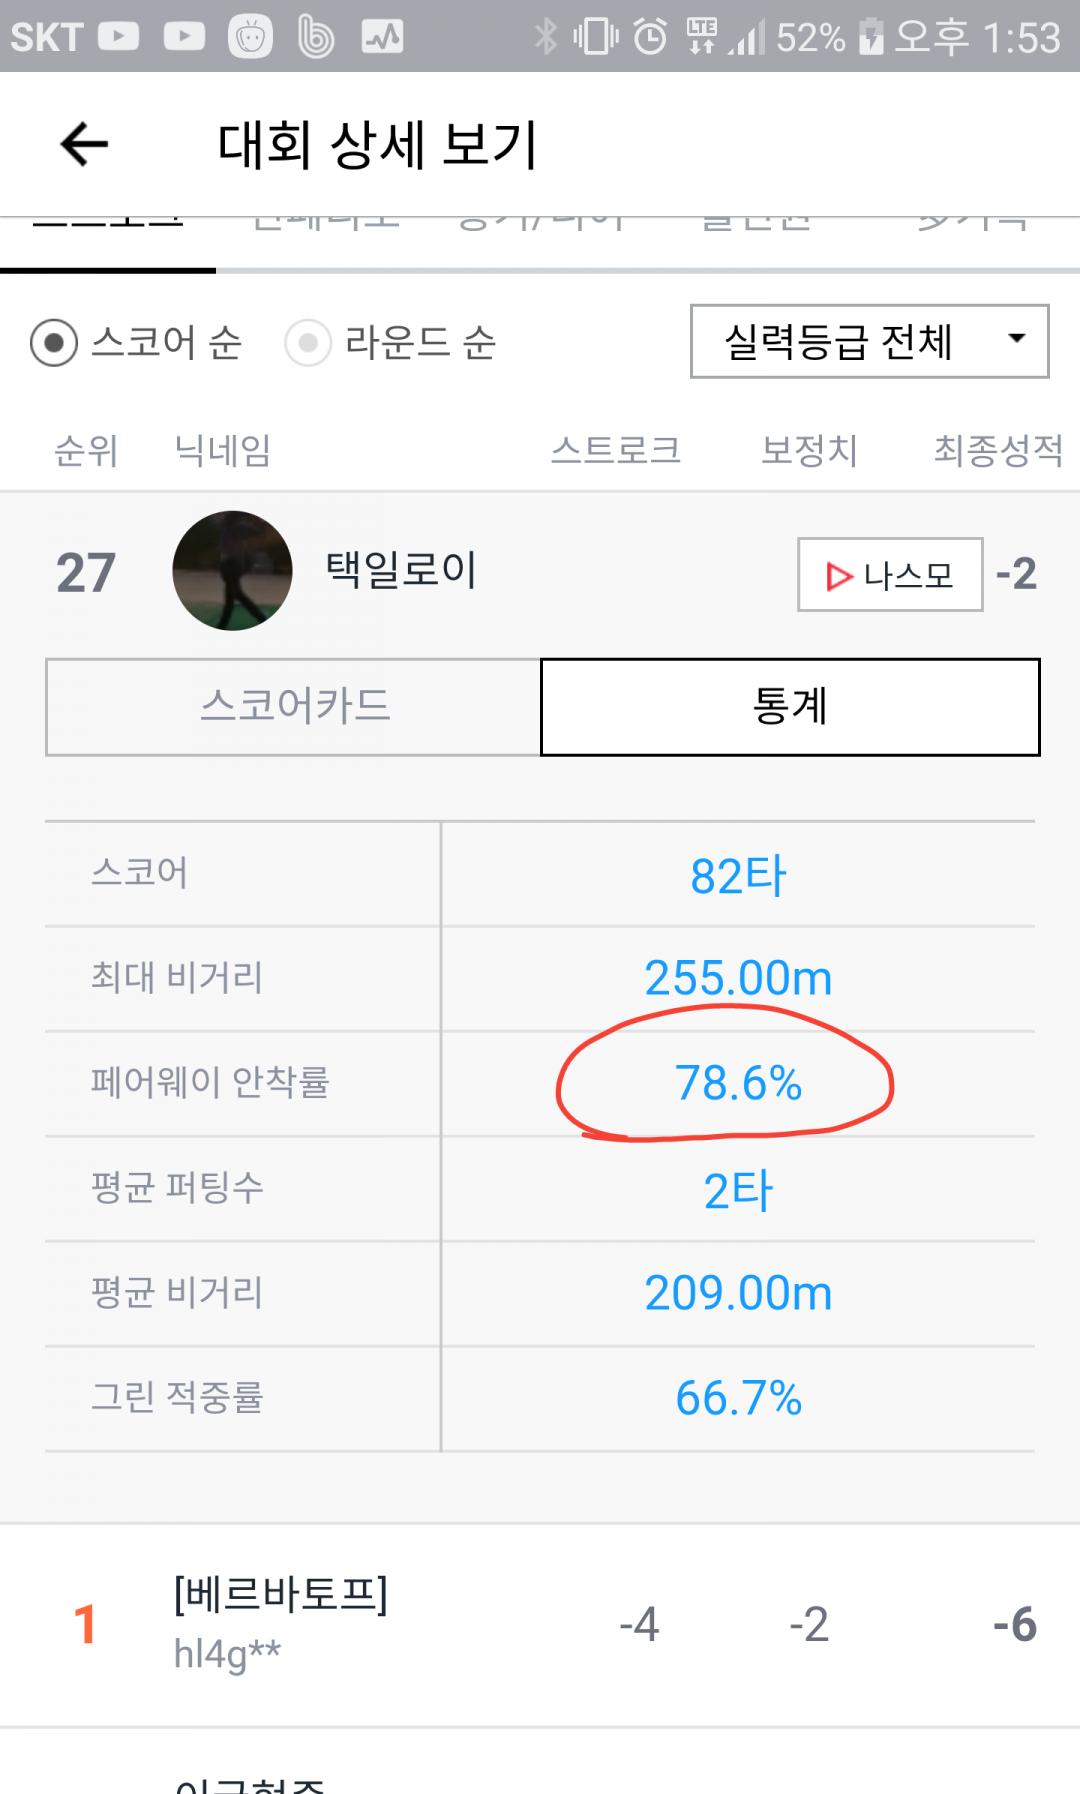Image resolution: width=1080 pixels, height=1794 pixels.
Task: Tap the Bluetooth status icon
Action: [545, 38]
